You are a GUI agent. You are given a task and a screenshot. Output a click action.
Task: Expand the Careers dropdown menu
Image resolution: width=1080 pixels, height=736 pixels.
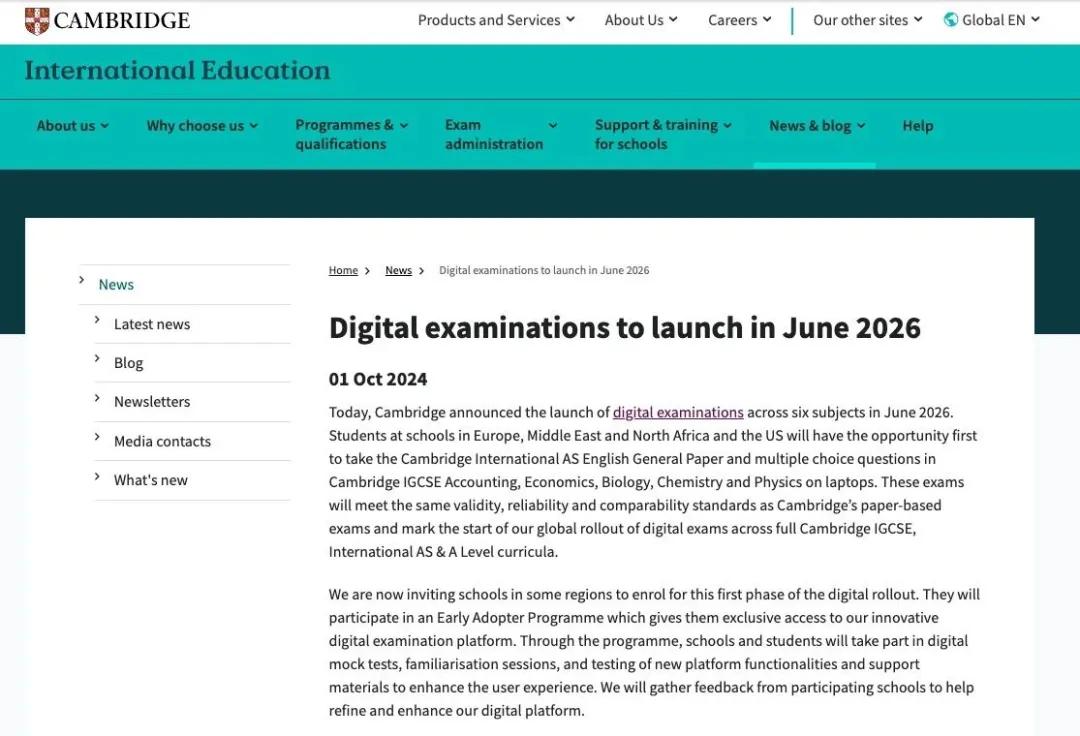(739, 20)
